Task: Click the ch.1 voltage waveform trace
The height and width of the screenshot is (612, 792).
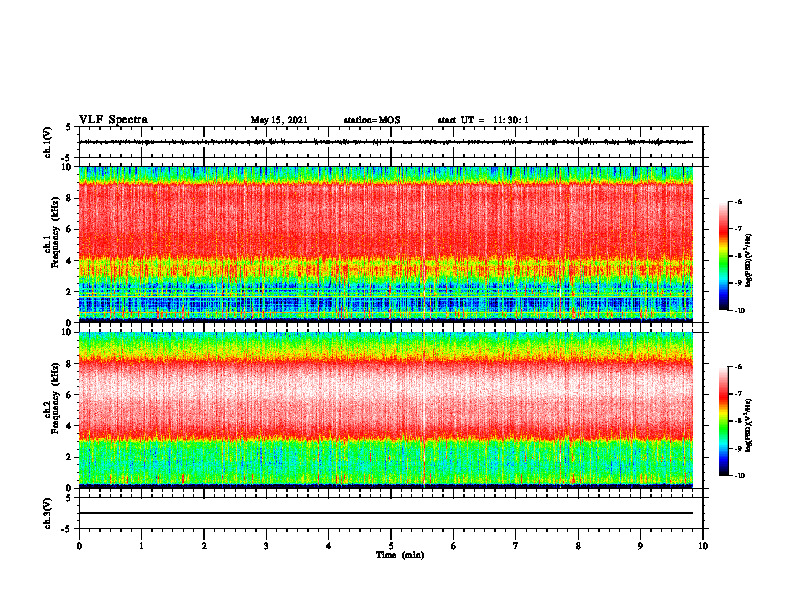Action: pos(386,142)
